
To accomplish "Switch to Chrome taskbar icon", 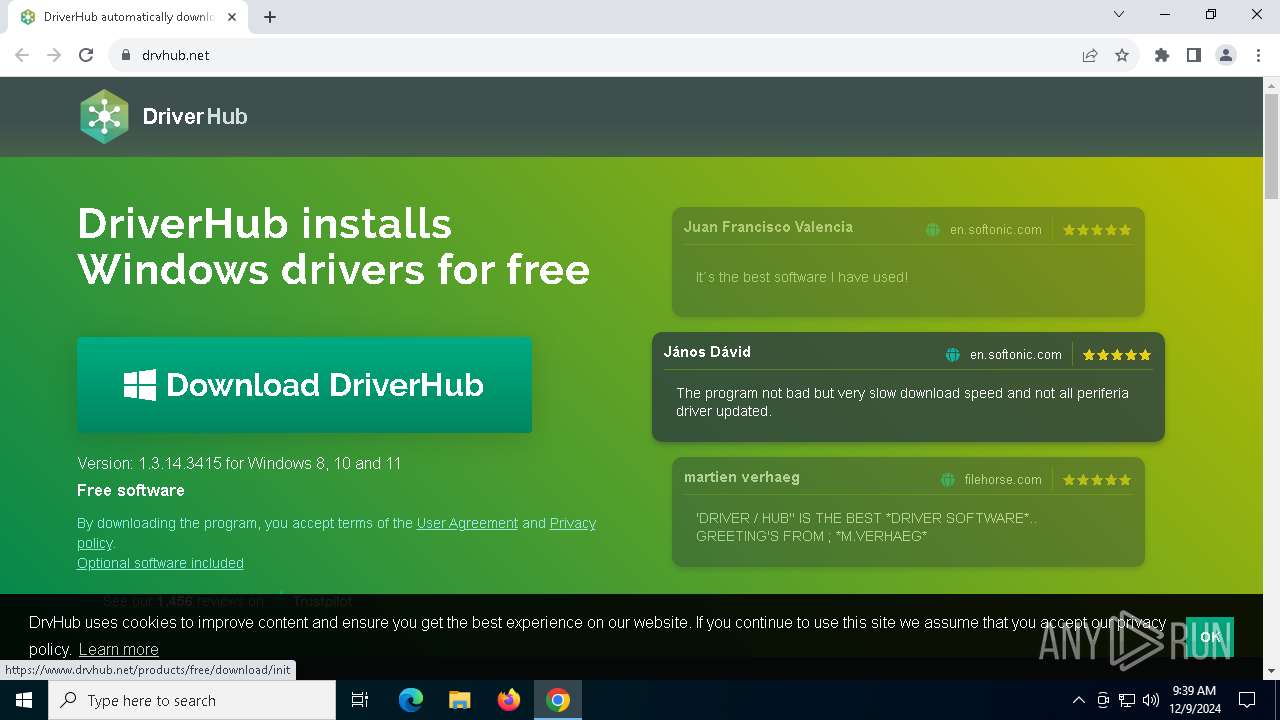I will coord(558,700).
